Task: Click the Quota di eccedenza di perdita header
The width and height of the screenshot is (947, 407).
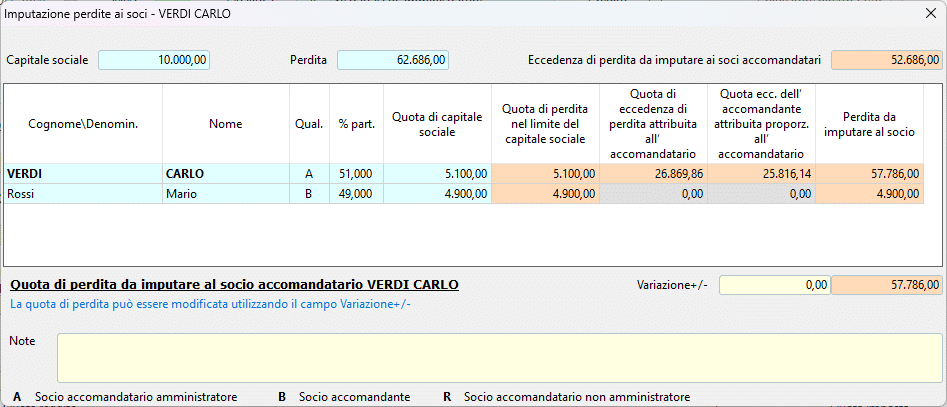Action: point(653,124)
